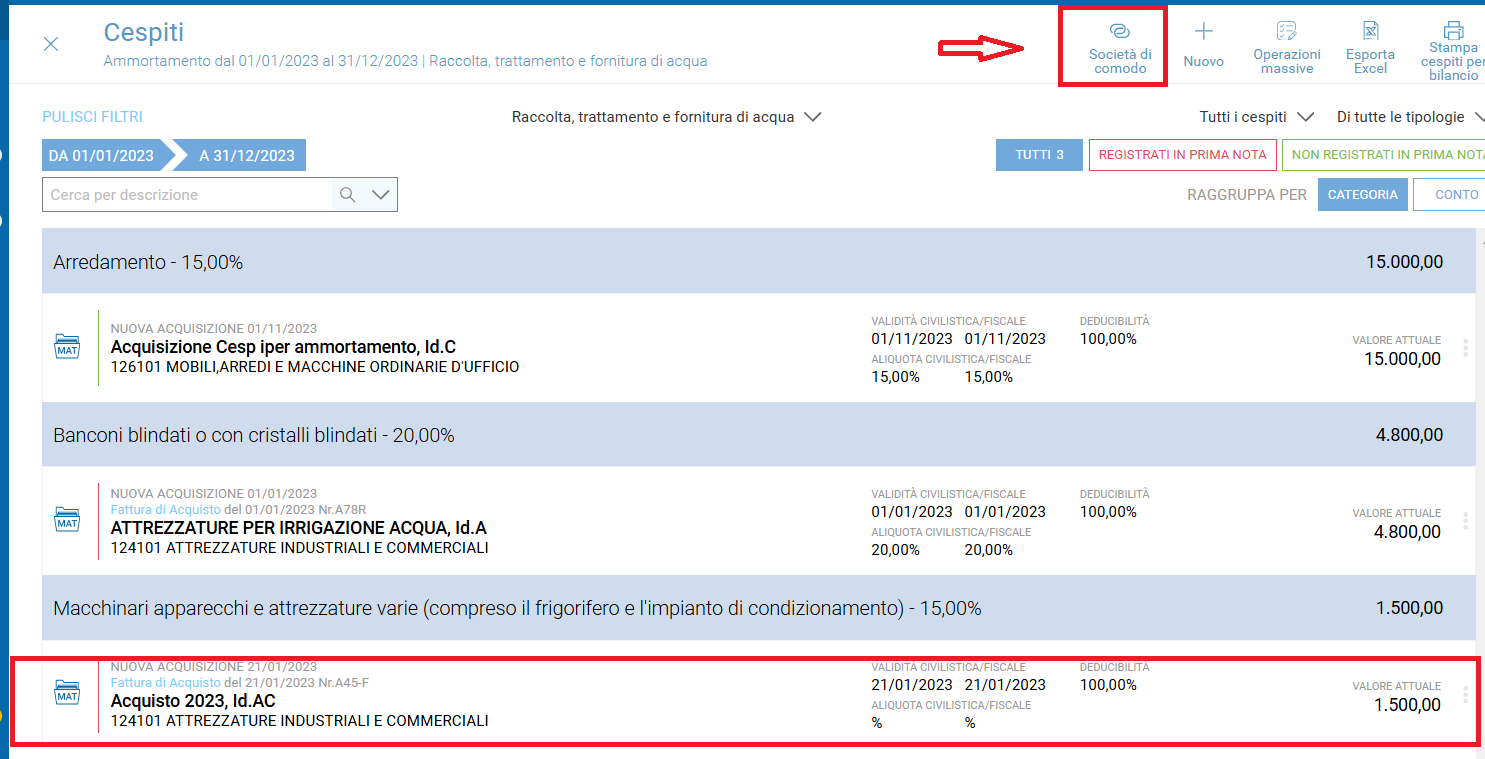Open the Tutti i cespiti dropdown
This screenshot has width=1485, height=759.
[x=1256, y=117]
